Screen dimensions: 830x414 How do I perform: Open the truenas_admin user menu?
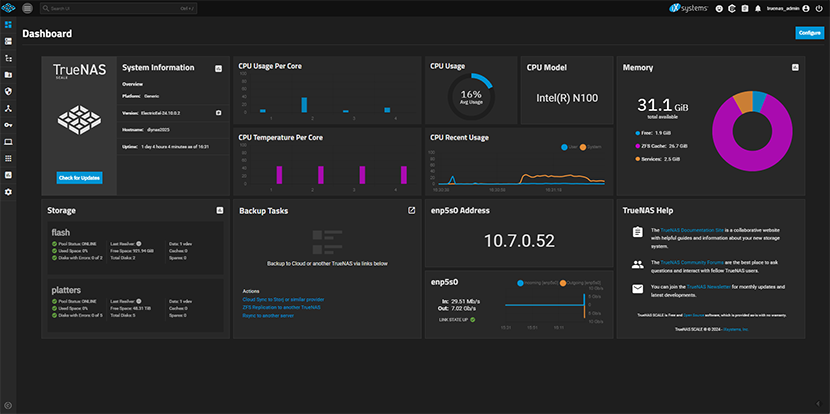(x=788, y=8)
